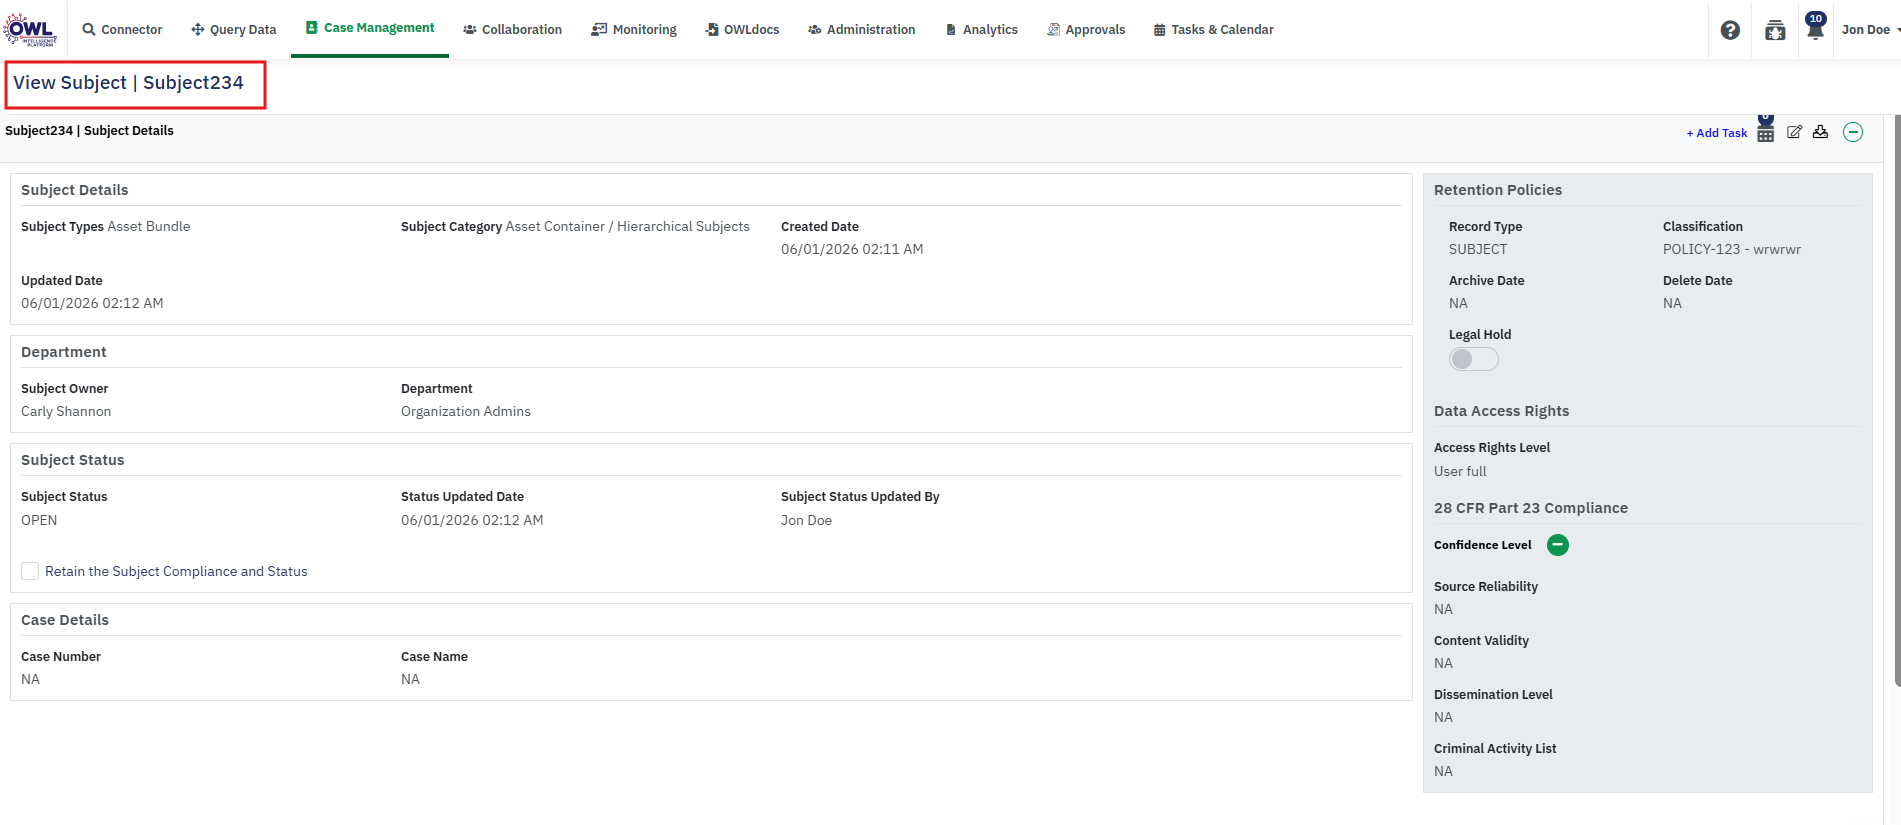Click the edit subject pencil icon
1901x825 pixels.
point(1795,132)
